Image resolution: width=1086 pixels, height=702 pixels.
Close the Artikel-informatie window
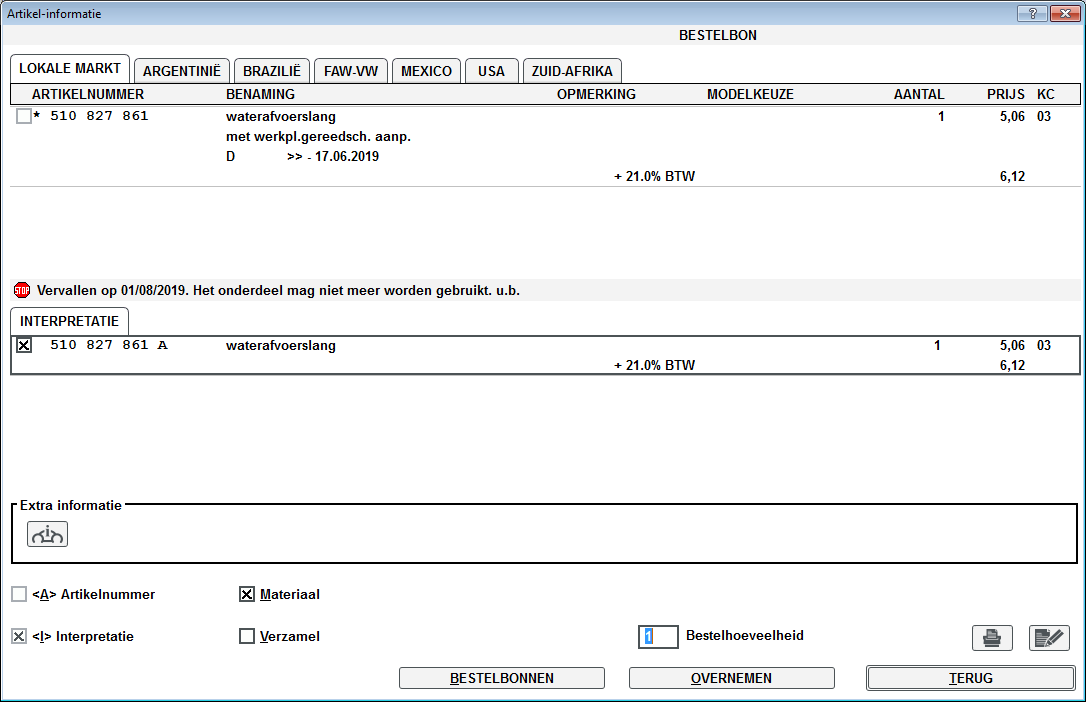click(1062, 13)
